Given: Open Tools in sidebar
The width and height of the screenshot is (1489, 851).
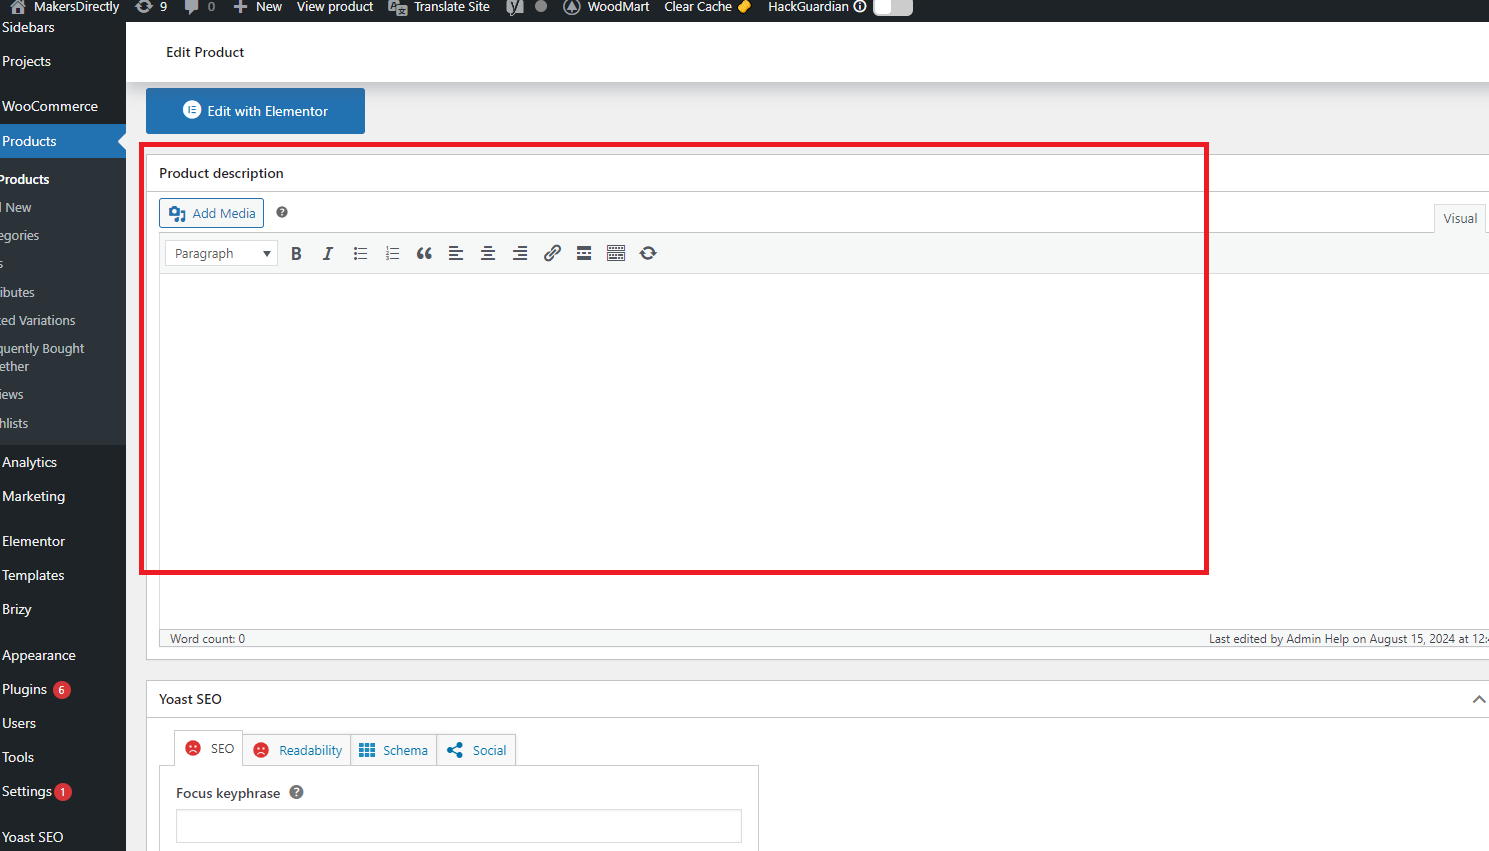Looking at the screenshot, I should point(18,757).
